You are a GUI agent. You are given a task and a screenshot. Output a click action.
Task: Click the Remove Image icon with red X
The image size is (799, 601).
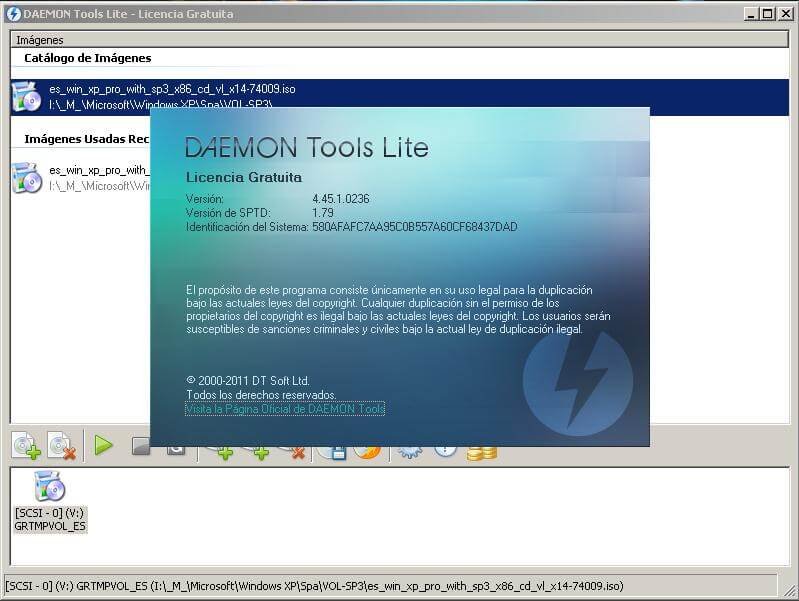point(62,446)
